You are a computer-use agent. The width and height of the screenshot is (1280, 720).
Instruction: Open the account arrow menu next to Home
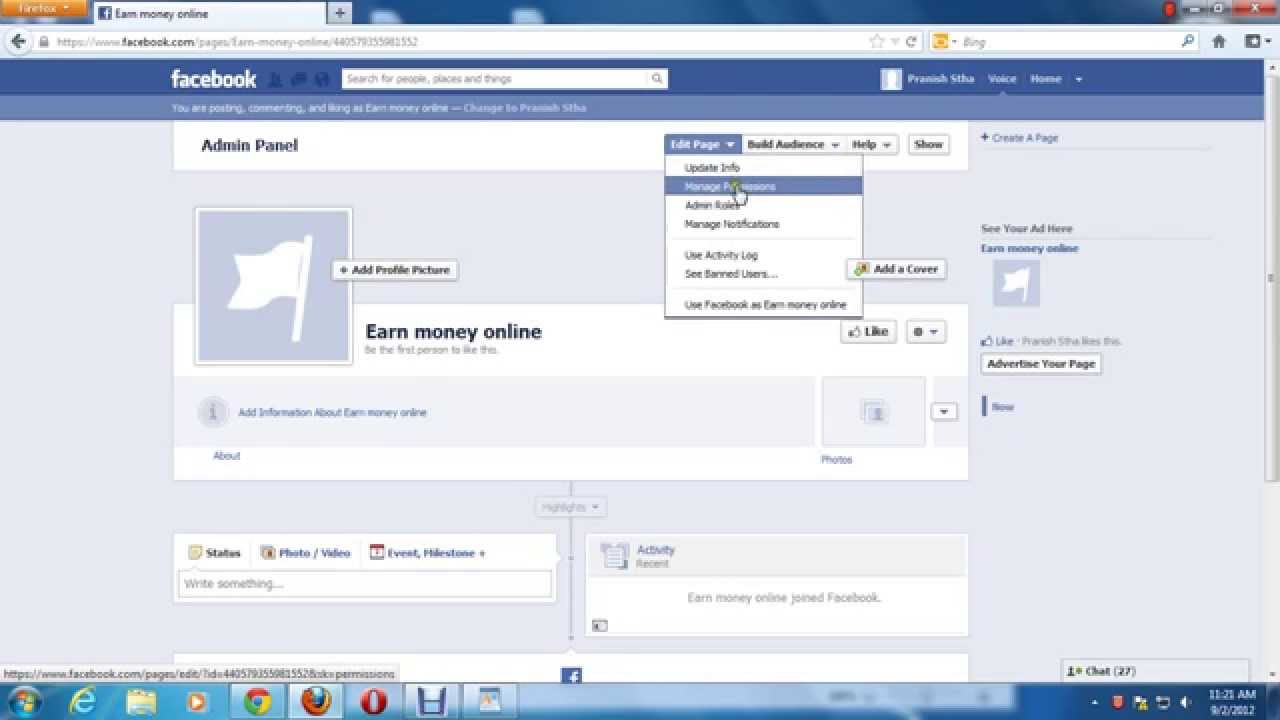click(1078, 79)
